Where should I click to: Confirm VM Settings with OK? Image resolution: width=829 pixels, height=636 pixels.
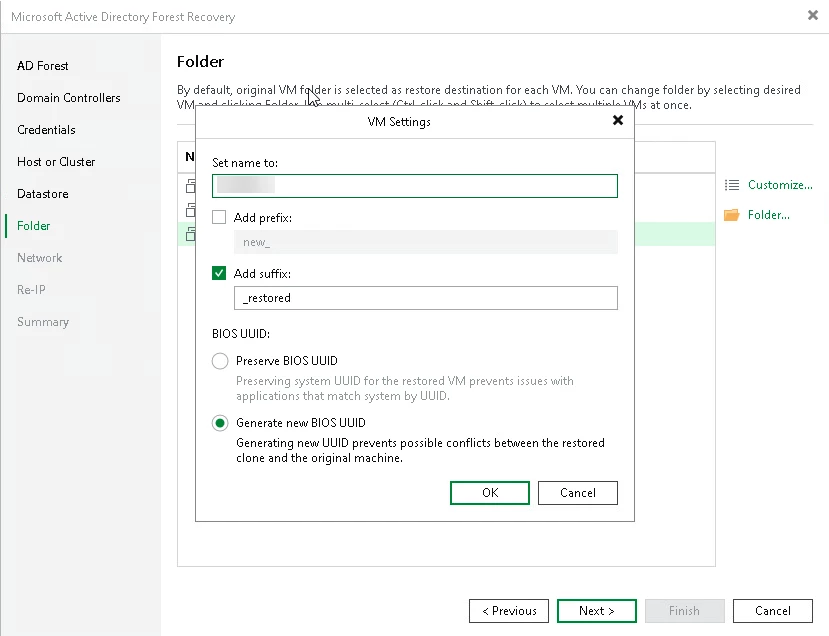pos(490,493)
